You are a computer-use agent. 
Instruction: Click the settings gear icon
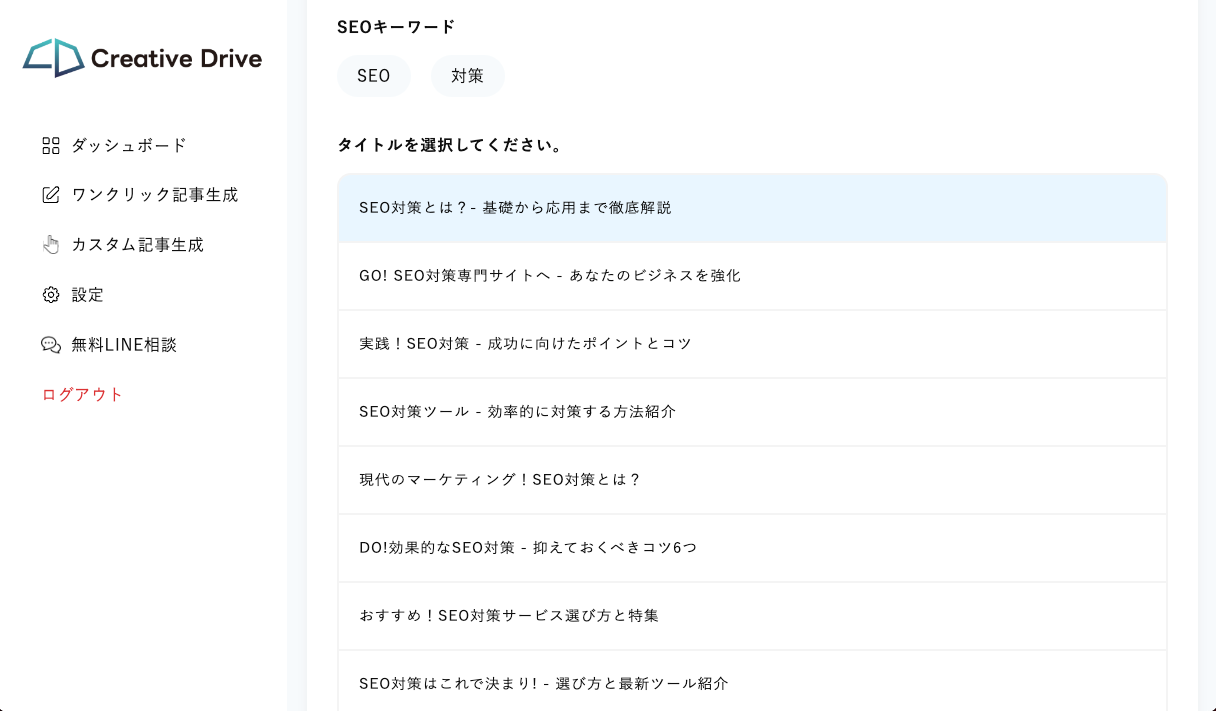click(x=51, y=295)
